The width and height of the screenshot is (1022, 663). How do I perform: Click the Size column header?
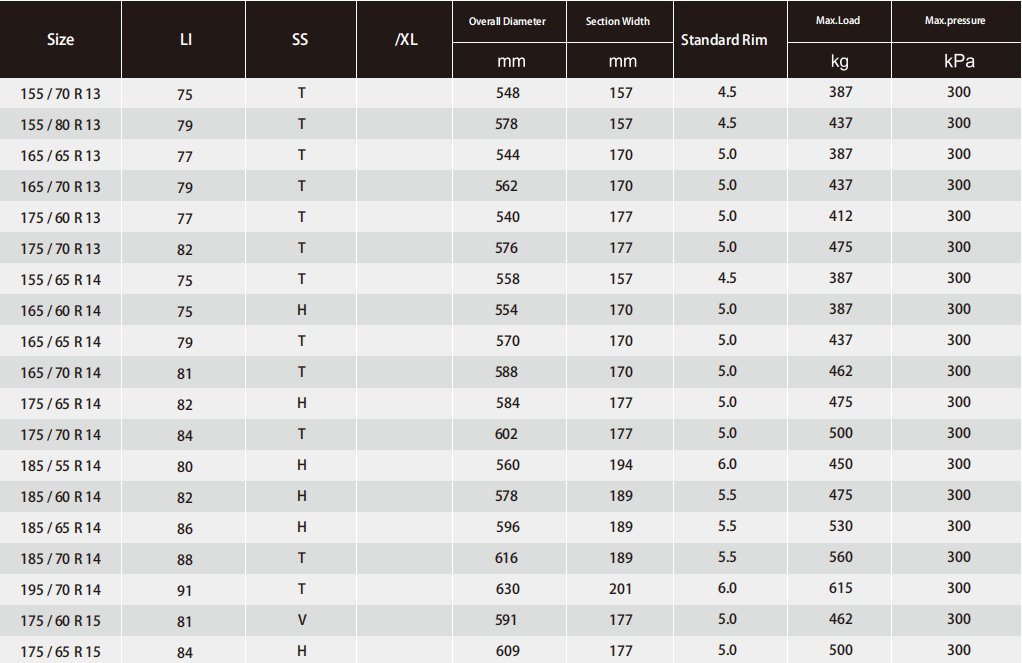pyautogui.click(x=60, y=40)
